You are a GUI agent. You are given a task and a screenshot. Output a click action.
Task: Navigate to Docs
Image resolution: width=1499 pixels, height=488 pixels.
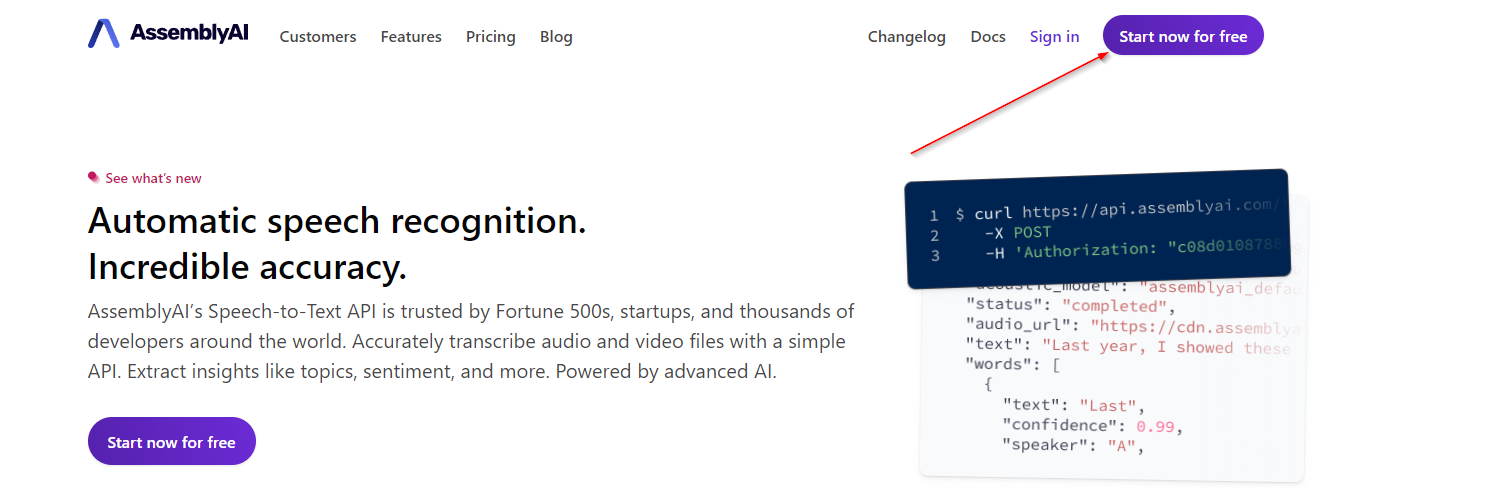point(988,37)
